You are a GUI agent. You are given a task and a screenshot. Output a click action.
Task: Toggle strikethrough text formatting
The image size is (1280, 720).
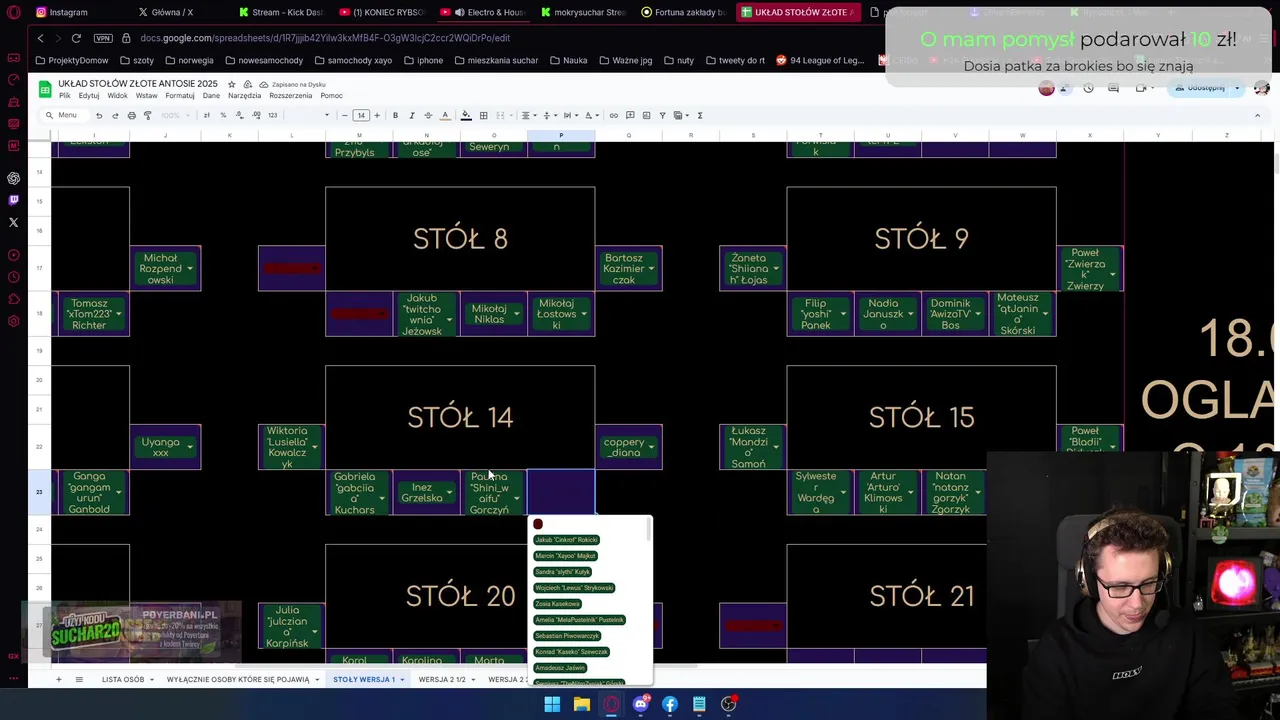(428, 115)
